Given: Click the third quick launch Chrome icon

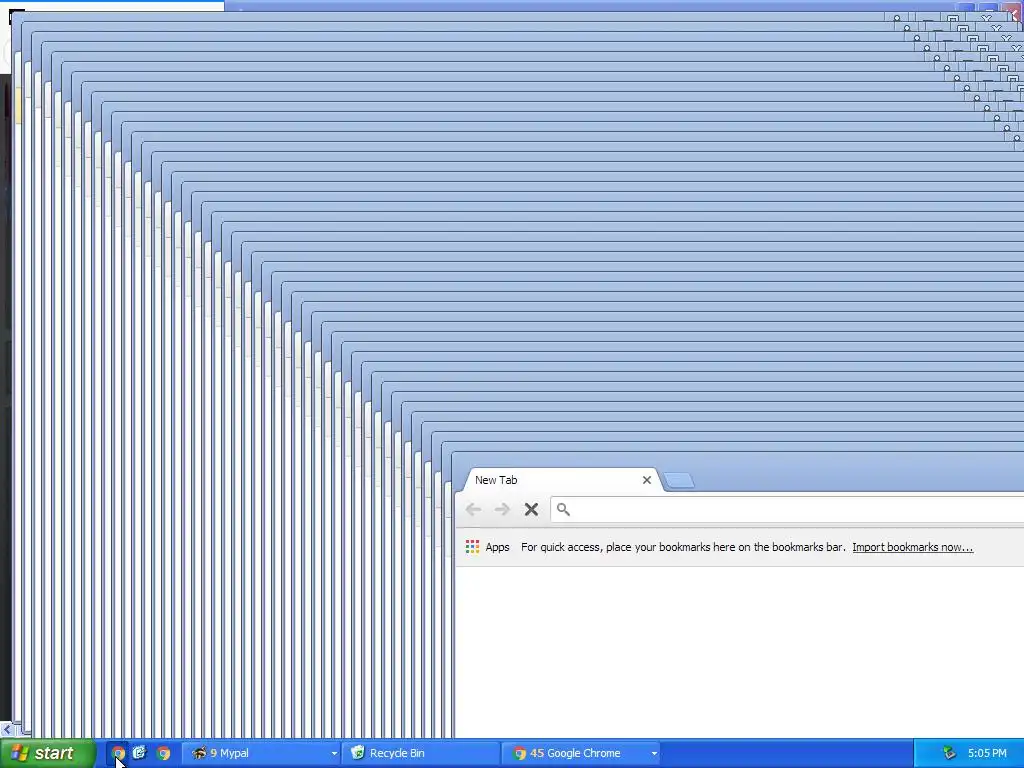Looking at the screenshot, I should click(163, 753).
